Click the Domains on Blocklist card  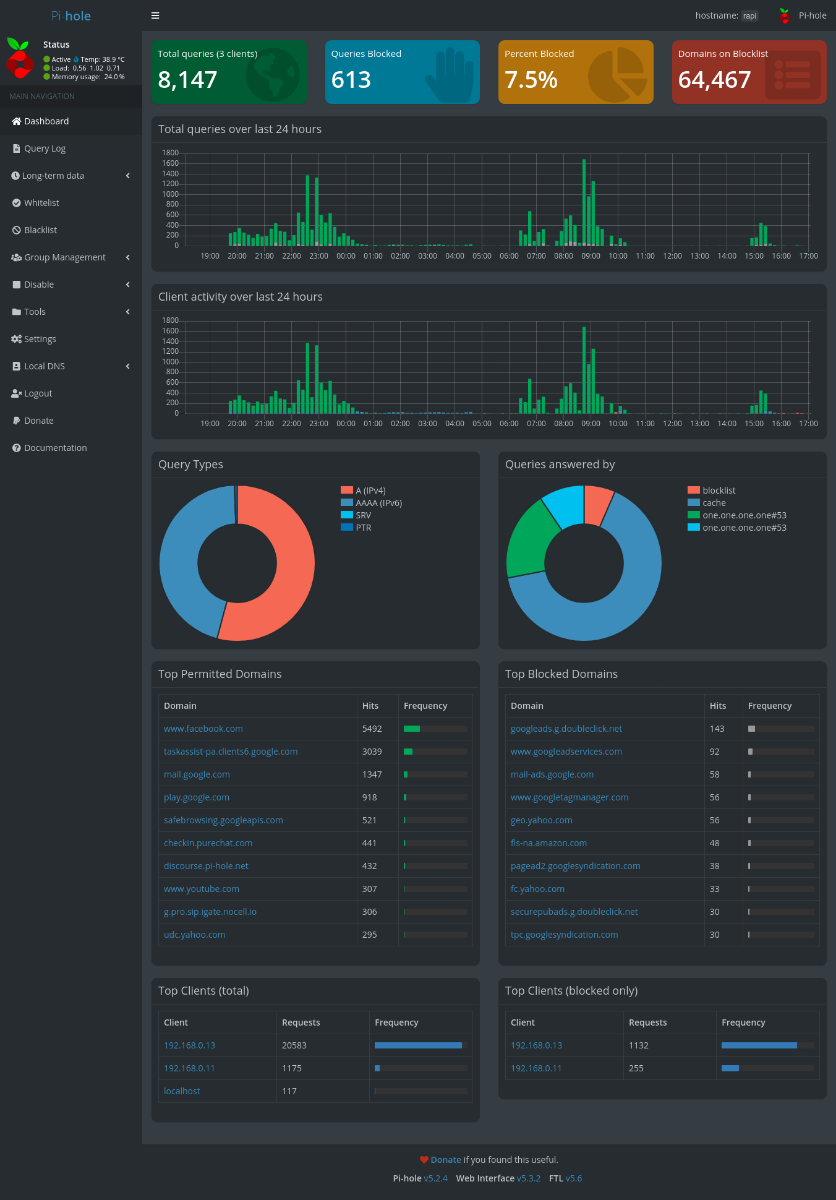749,72
